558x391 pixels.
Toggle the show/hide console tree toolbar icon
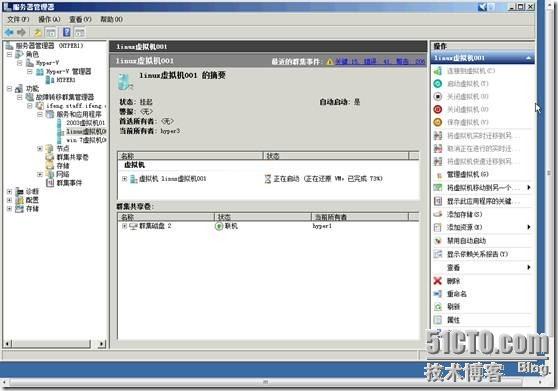51,33
